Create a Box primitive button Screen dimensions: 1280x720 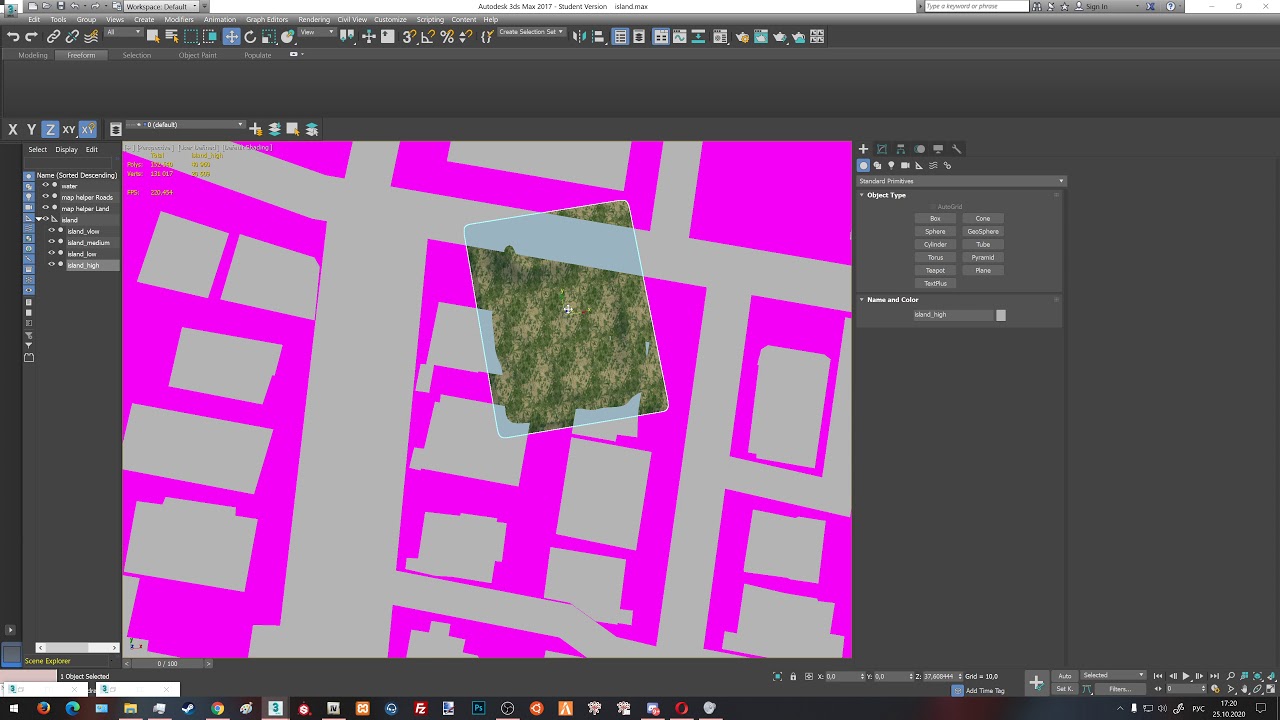coord(935,218)
